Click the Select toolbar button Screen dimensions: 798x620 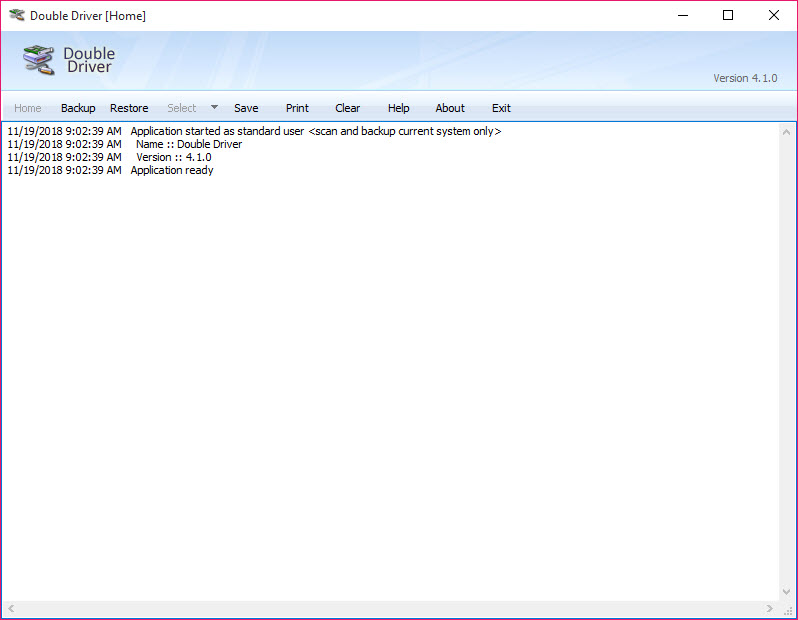pos(182,108)
